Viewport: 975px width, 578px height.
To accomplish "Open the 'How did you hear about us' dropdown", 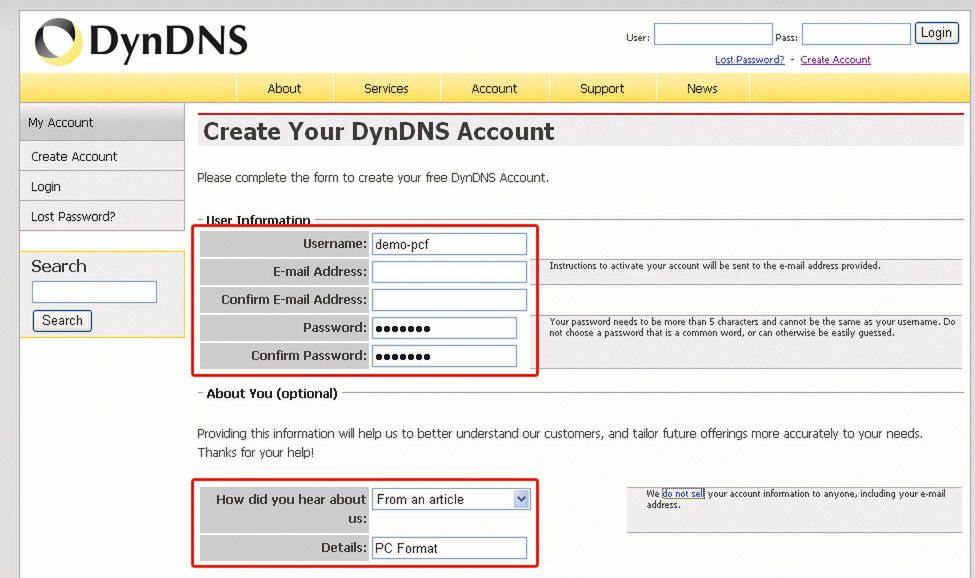I will click(451, 499).
